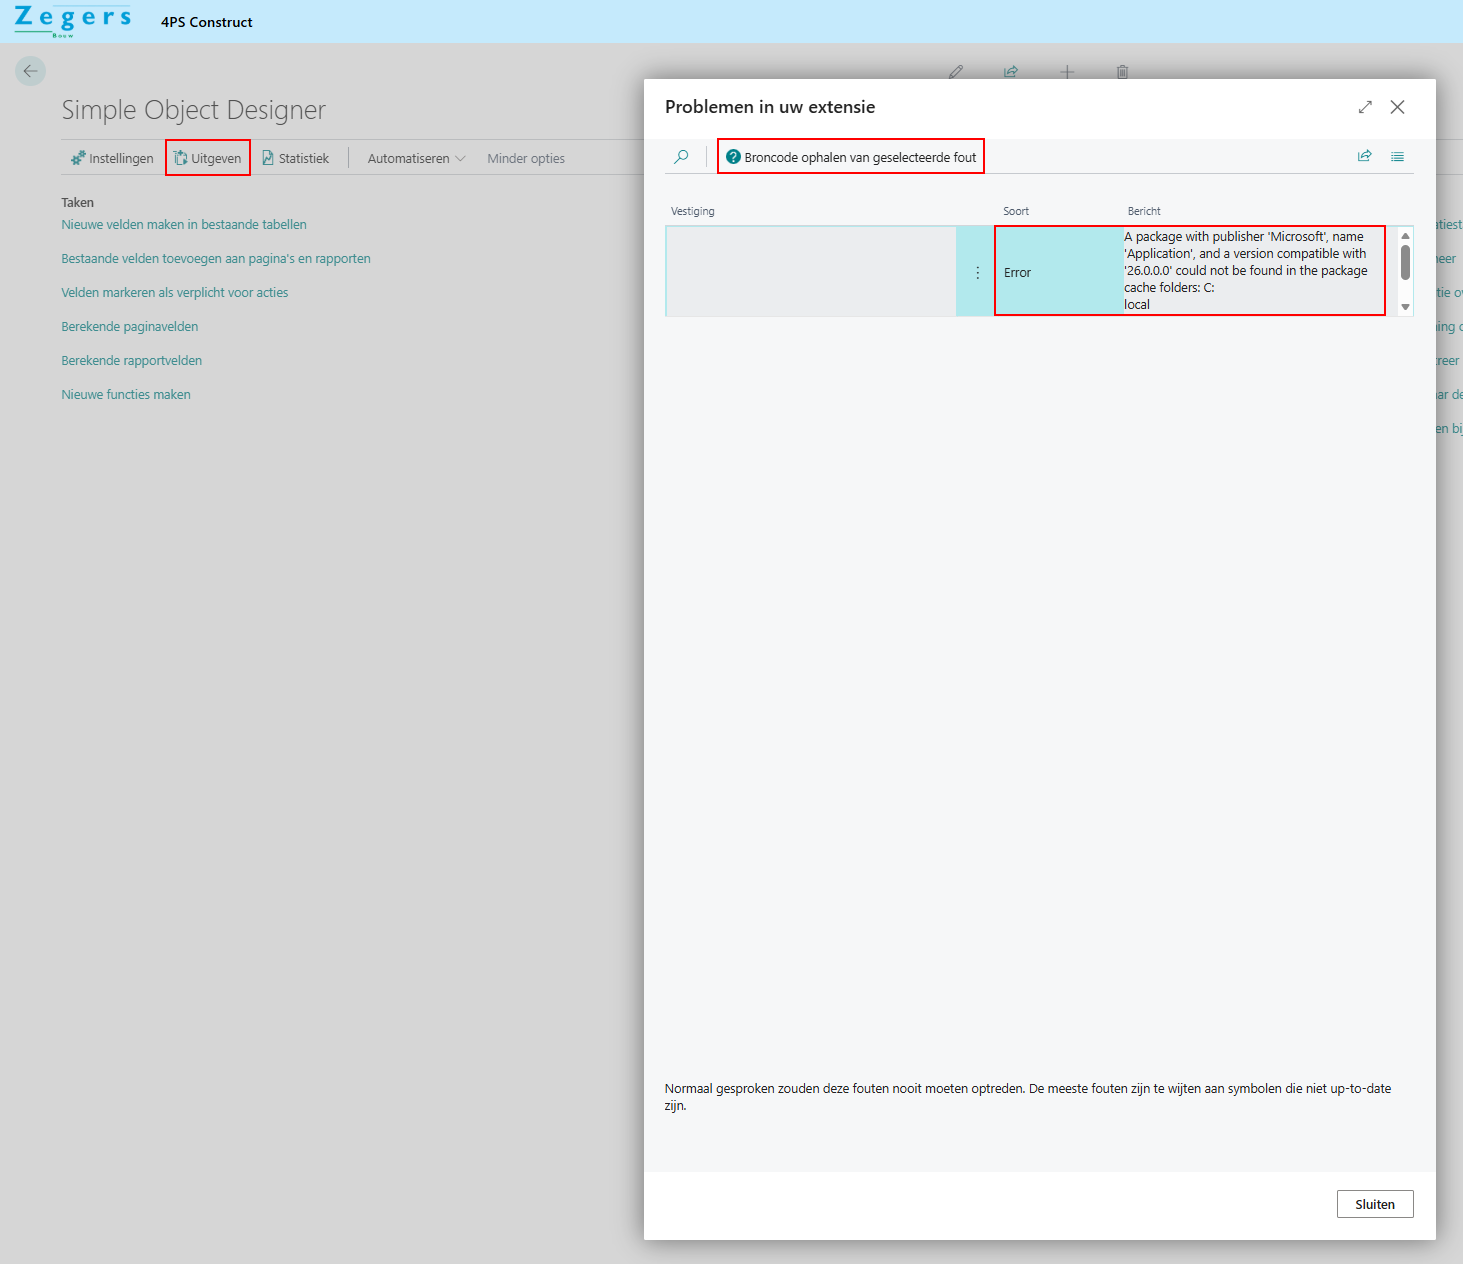Viewport: 1463px width, 1264px height.
Task: Click the back arrow button
Action: (x=30, y=71)
